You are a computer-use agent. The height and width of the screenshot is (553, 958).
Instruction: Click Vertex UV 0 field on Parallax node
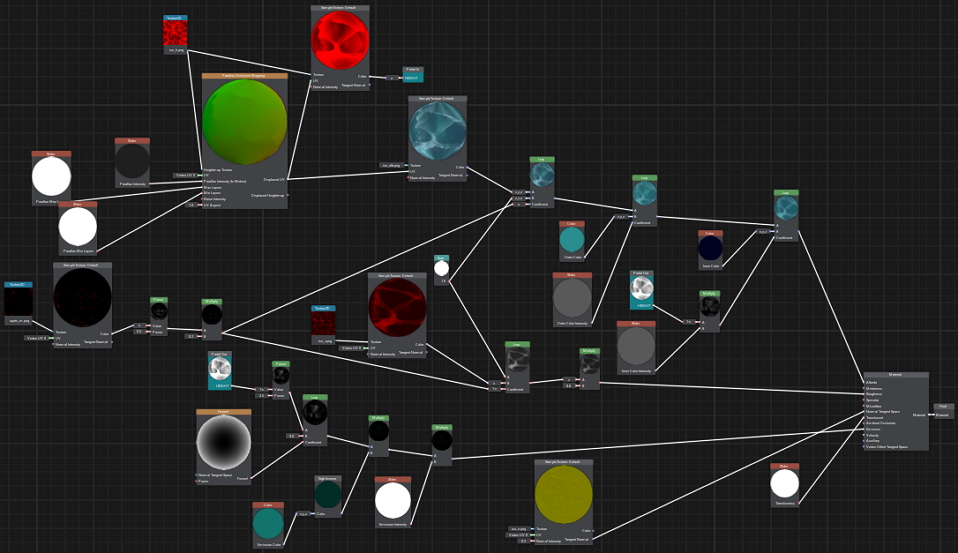[185, 175]
